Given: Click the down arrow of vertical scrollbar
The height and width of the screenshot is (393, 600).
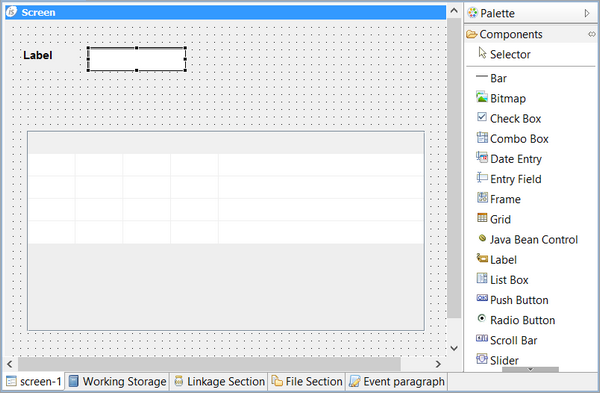Looking at the screenshot, I should [454, 348].
